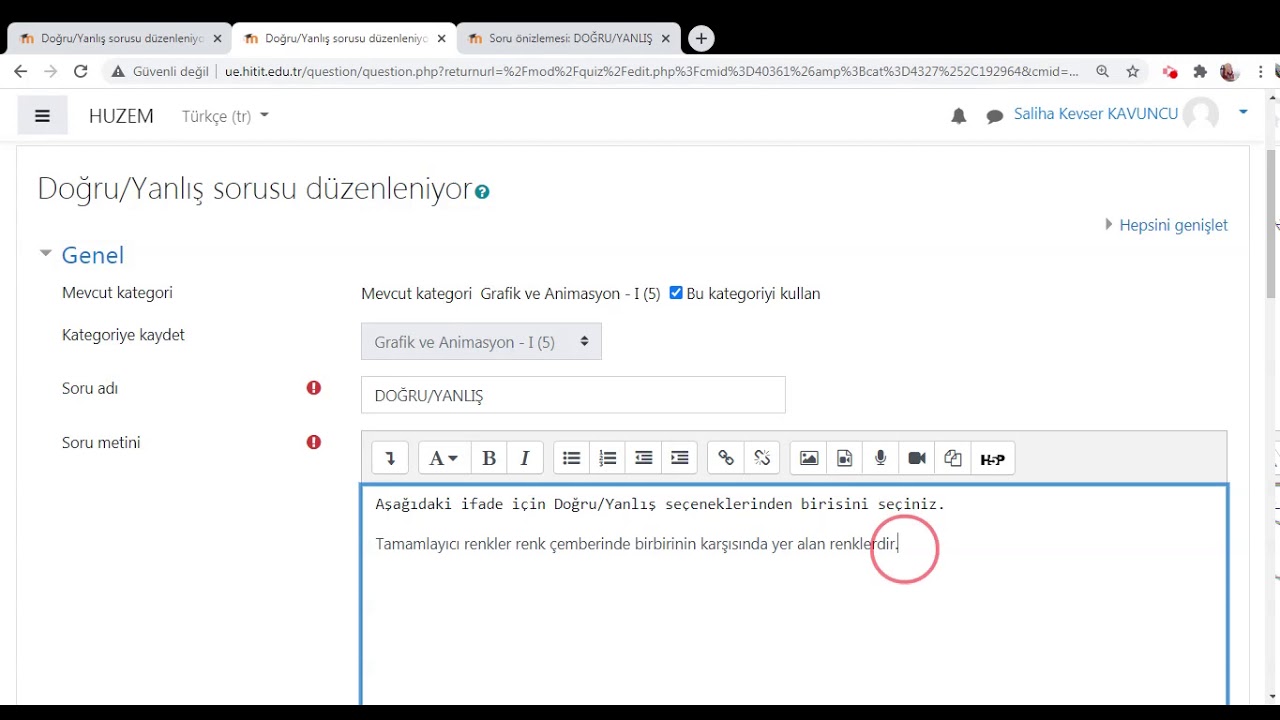Click inside the Soru metini editor area
This screenshot has width=1280, height=720.
794,596
